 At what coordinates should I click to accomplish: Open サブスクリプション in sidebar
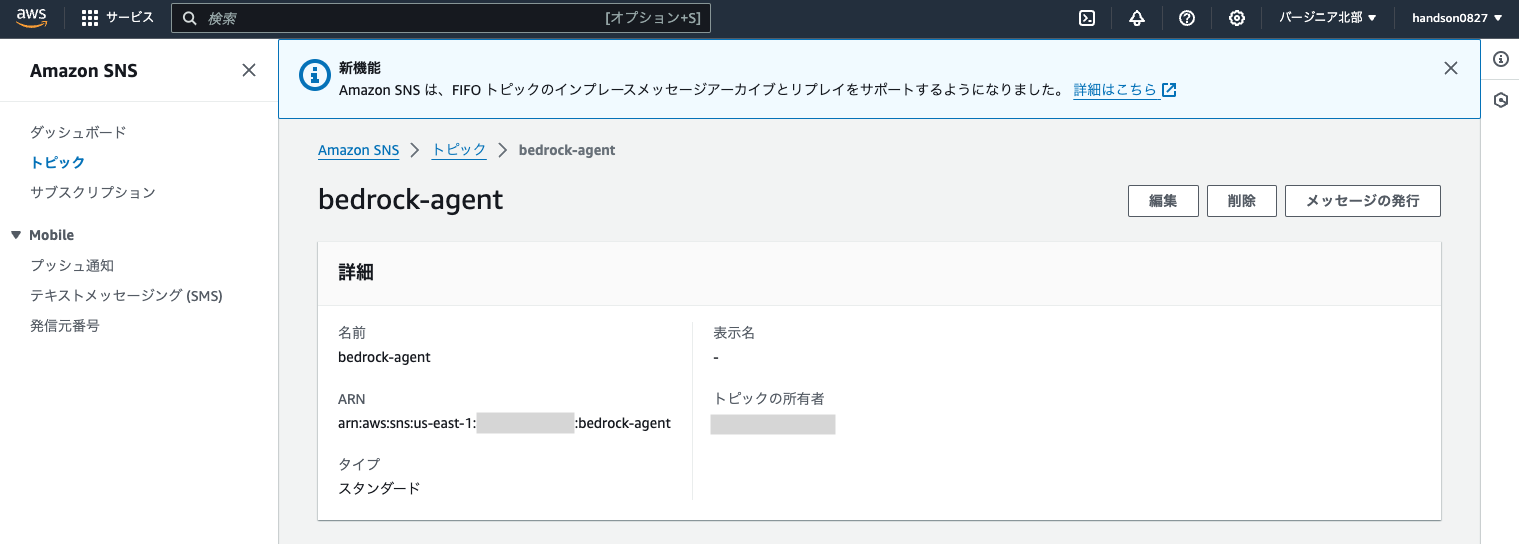93,192
